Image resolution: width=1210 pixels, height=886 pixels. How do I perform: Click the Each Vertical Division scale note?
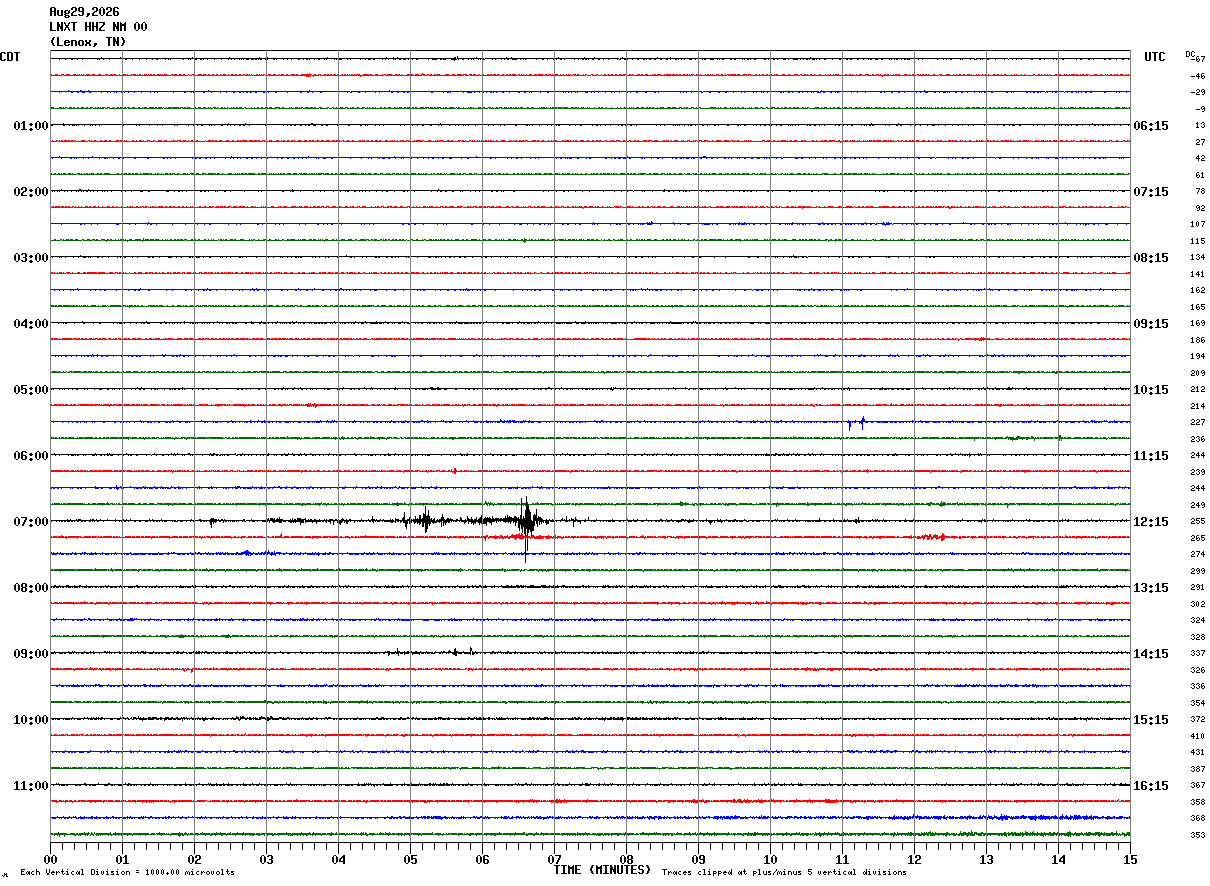[127, 872]
